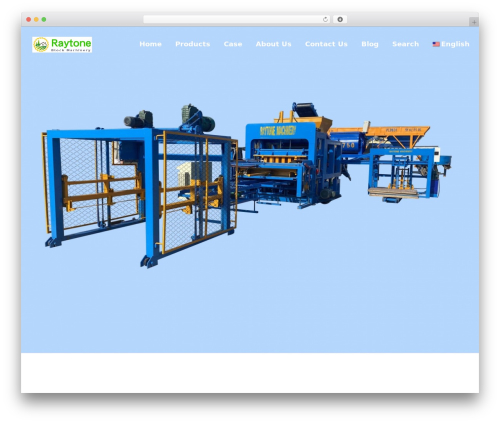Click the round extension icon beside address bar

coord(340,20)
